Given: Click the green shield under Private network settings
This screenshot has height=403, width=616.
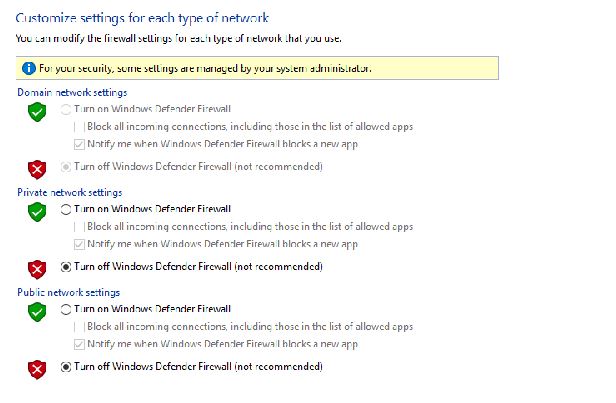Looking at the screenshot, I should 37,211.
